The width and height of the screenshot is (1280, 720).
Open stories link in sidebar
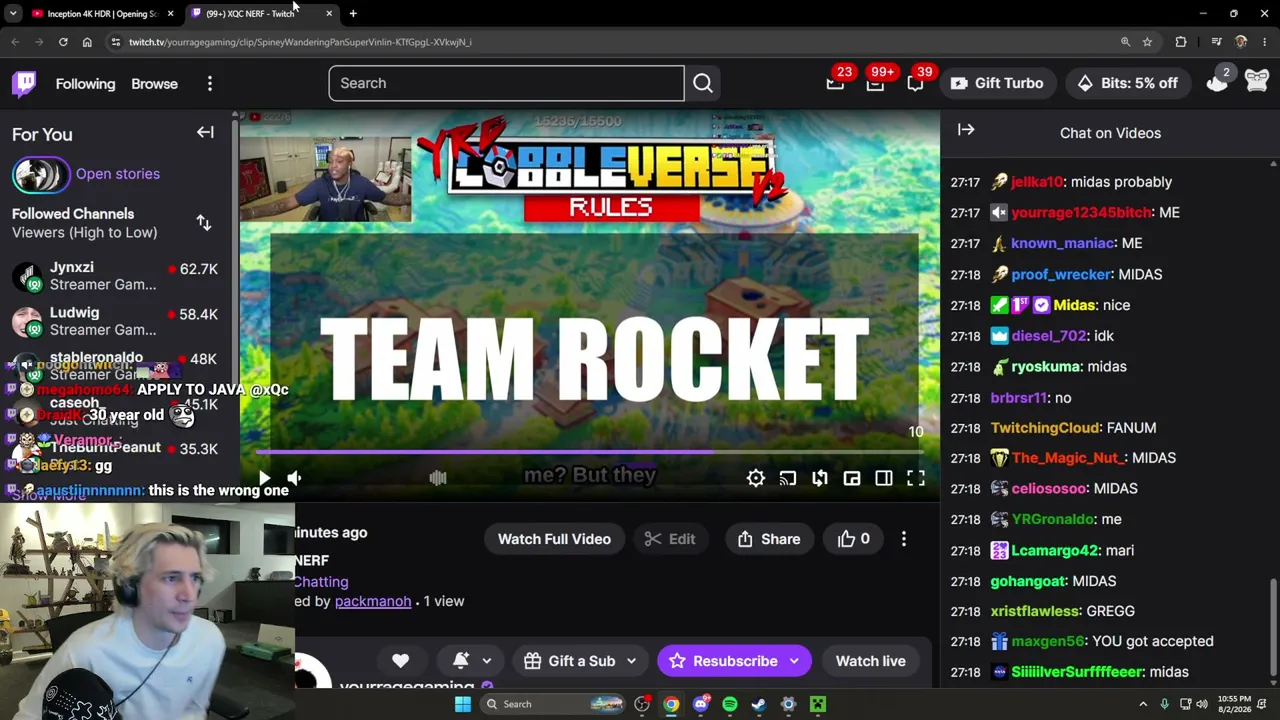tap(117, 174)
